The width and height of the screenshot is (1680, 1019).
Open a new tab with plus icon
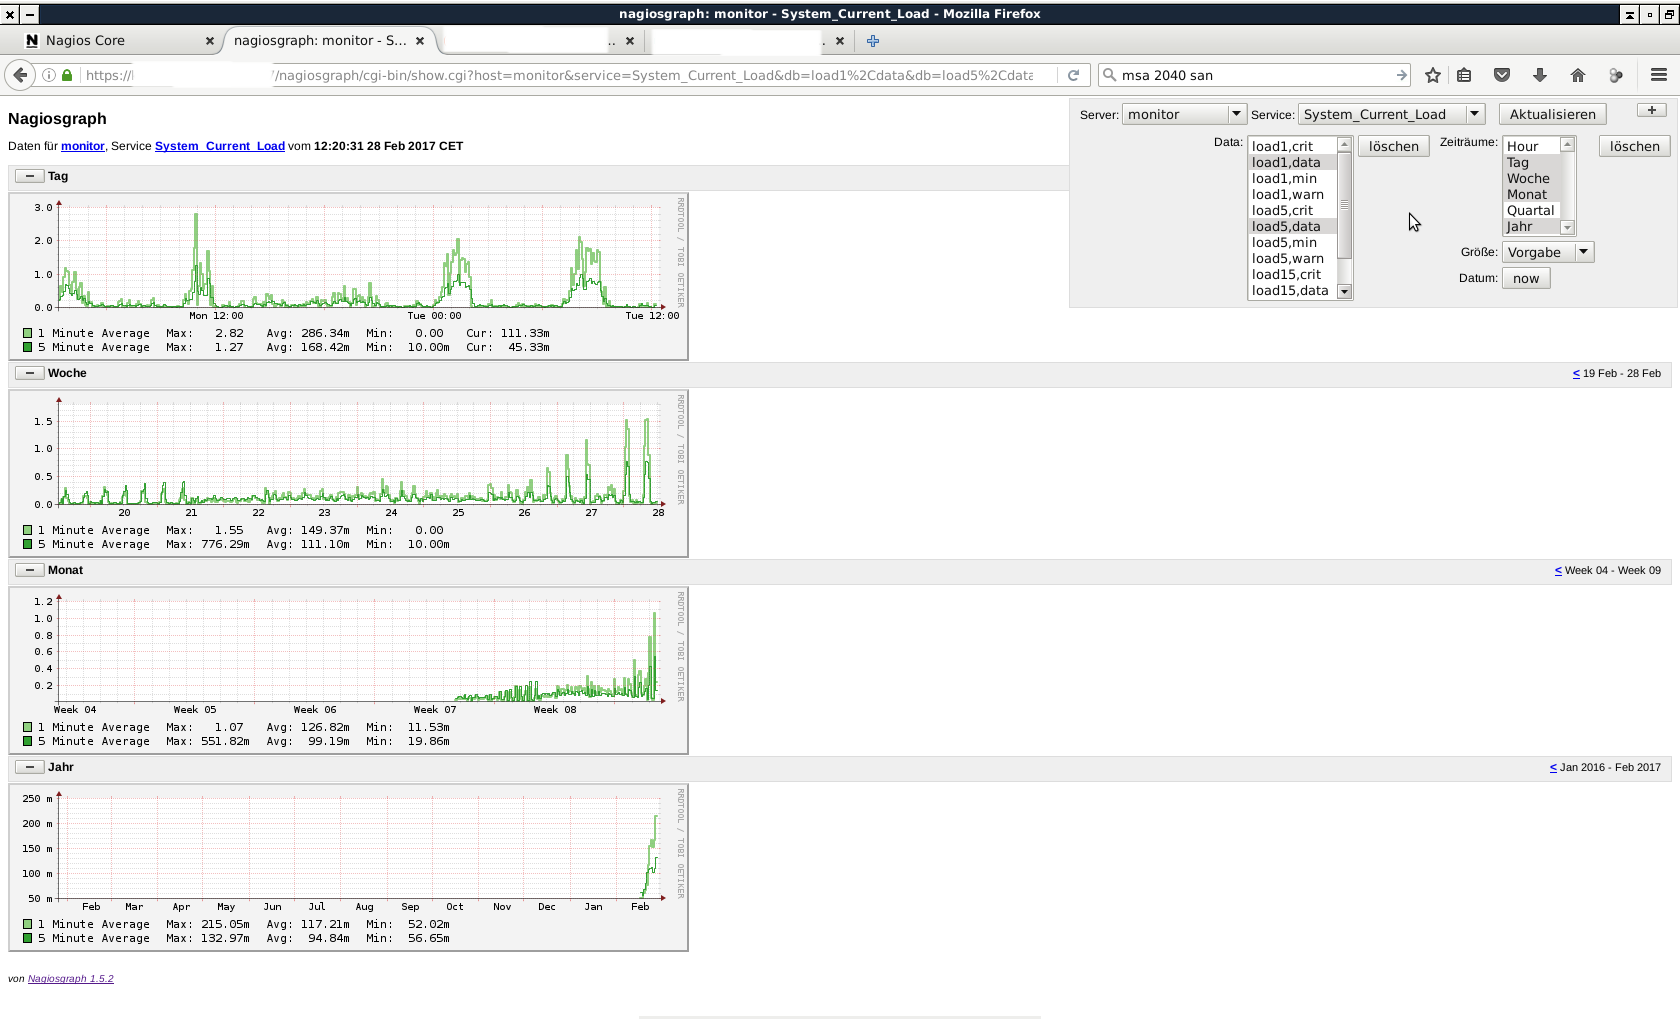tap(873, 41)
